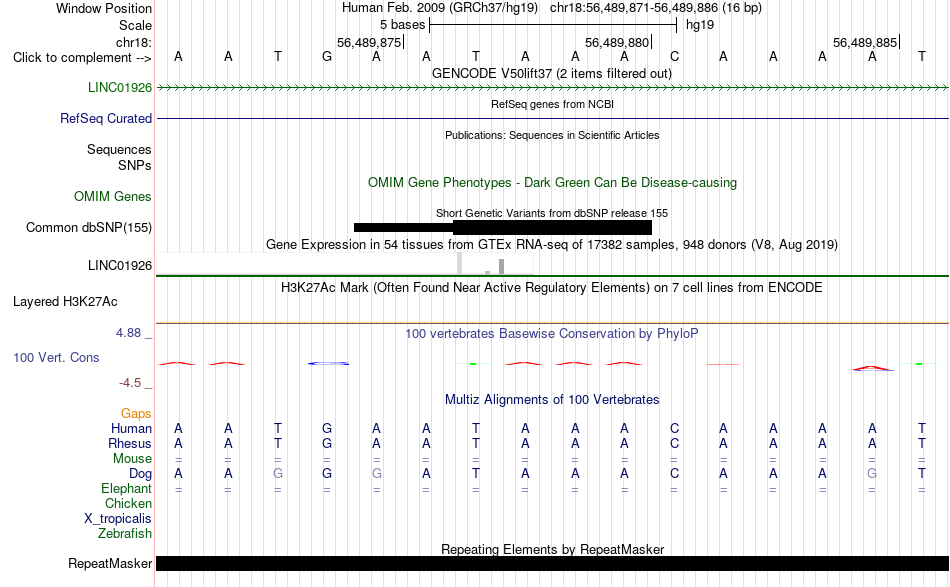Screen dimensions: 950x587
Task: Open the OMIM Gene Phenotypes track title
Action: coord(552,182)
